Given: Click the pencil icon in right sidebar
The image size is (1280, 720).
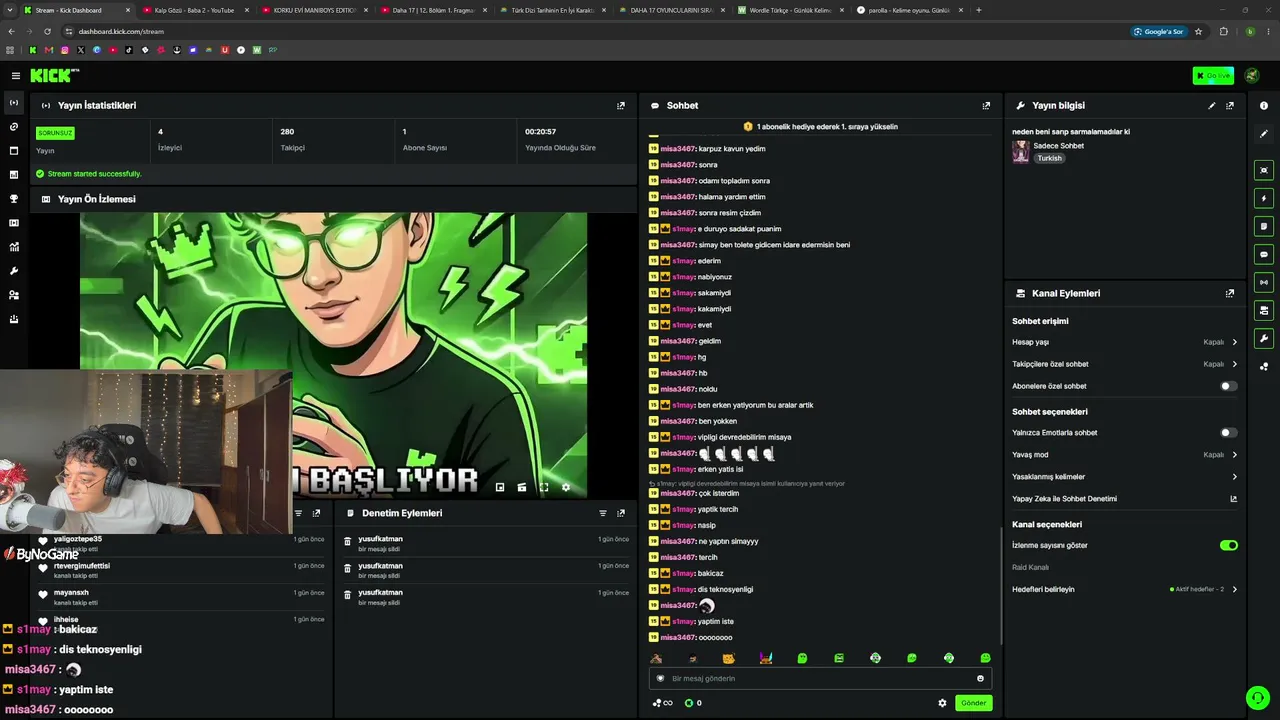Looking at the screenshot, I should (1264, 134).
